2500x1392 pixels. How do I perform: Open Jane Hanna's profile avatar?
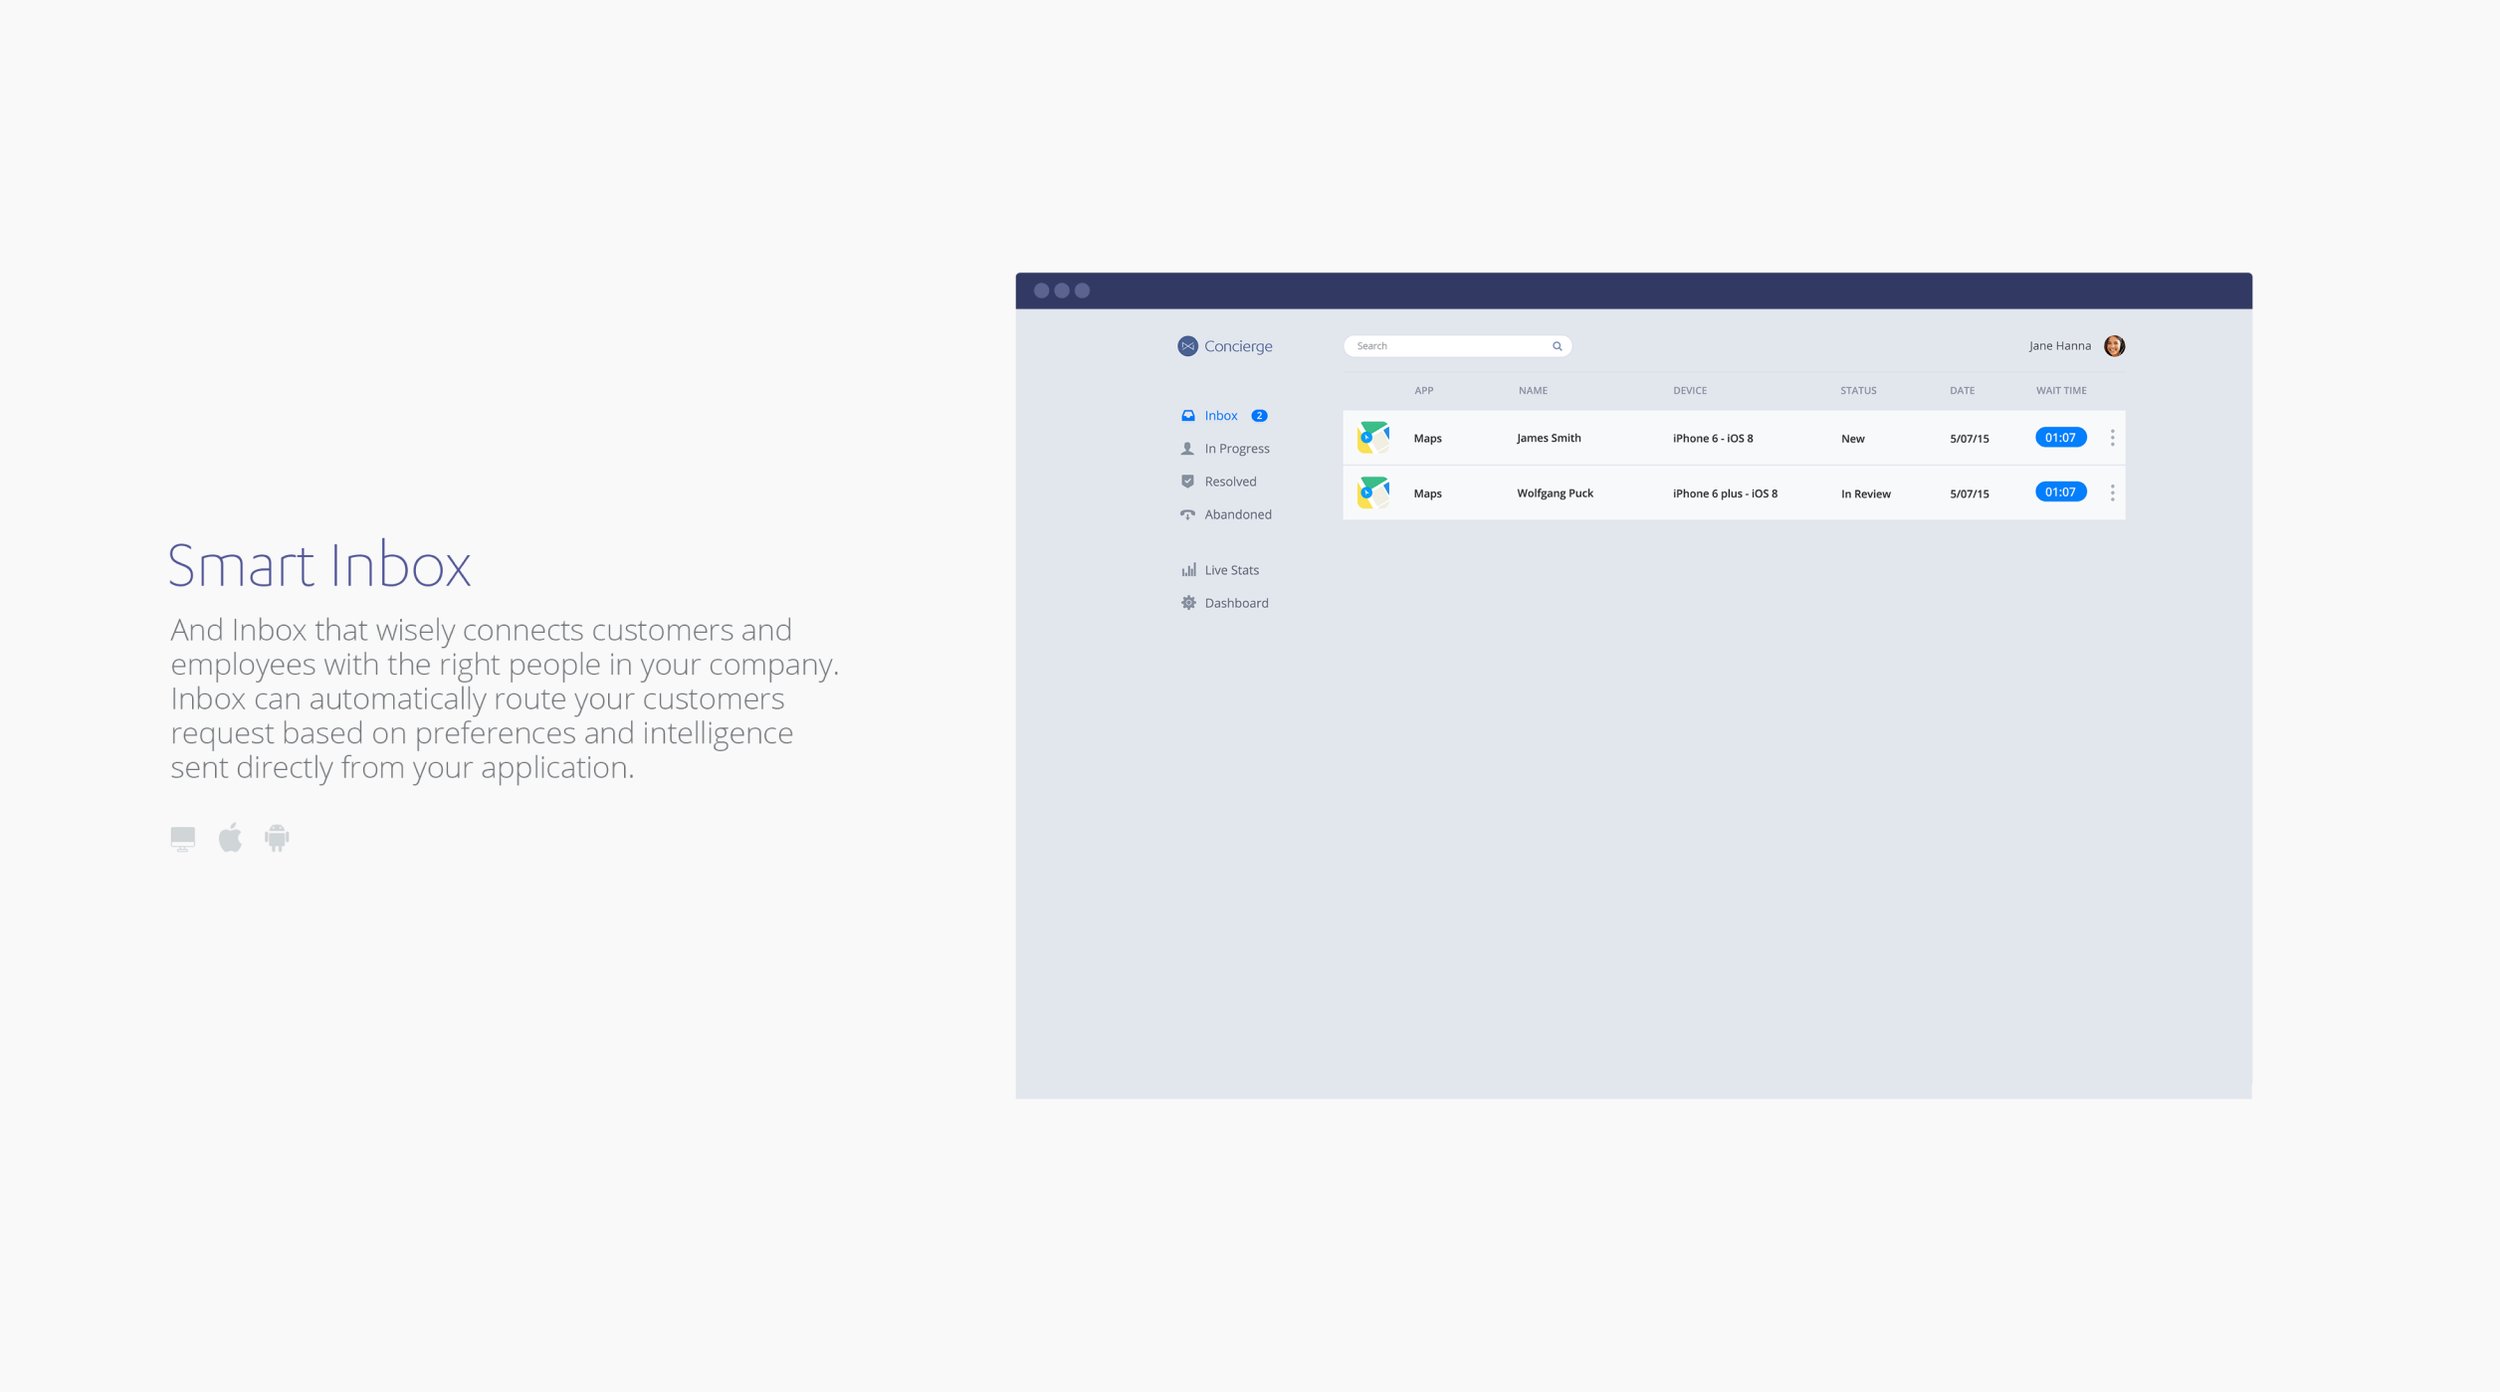pos(2114,346)
